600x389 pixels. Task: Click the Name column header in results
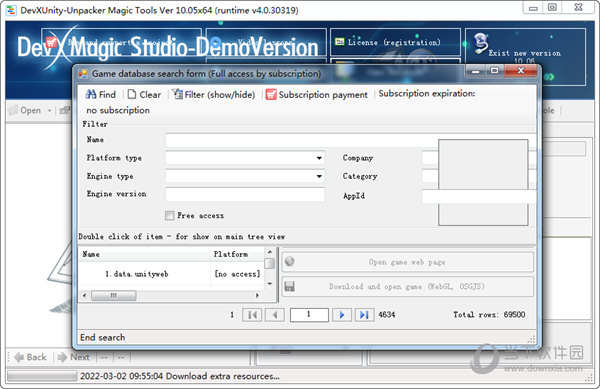[144, 254]
